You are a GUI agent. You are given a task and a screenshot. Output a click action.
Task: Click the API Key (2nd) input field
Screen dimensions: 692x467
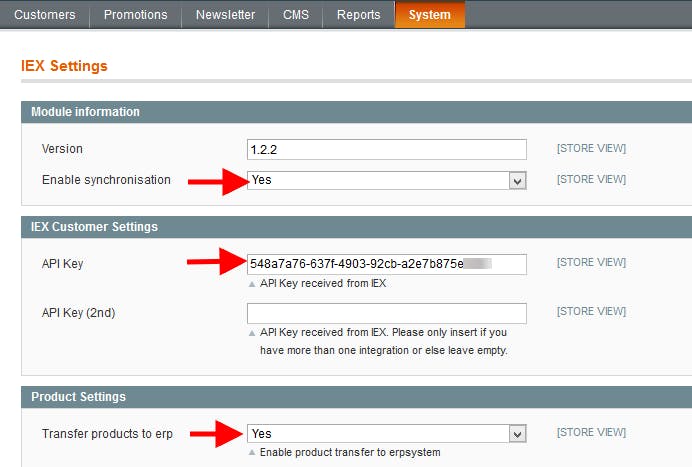[387, 313]
